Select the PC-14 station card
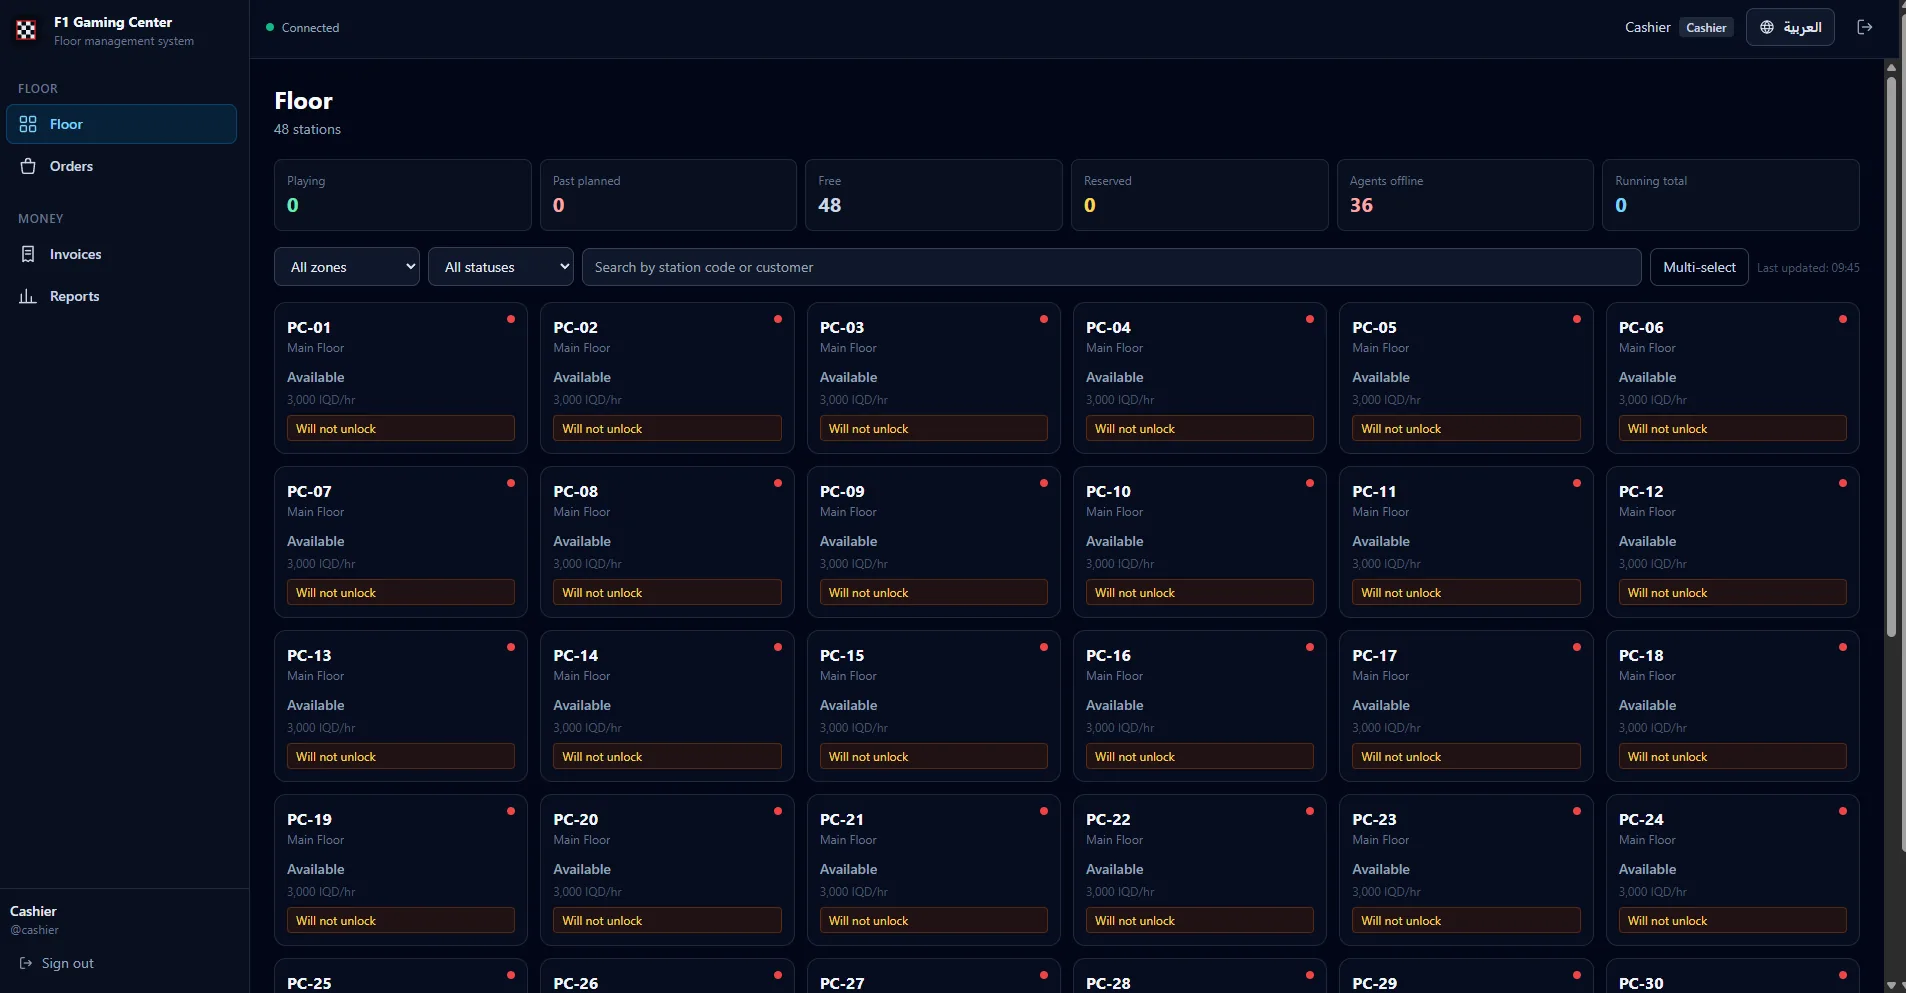The image size is (1906, 993). click(667, 706)
